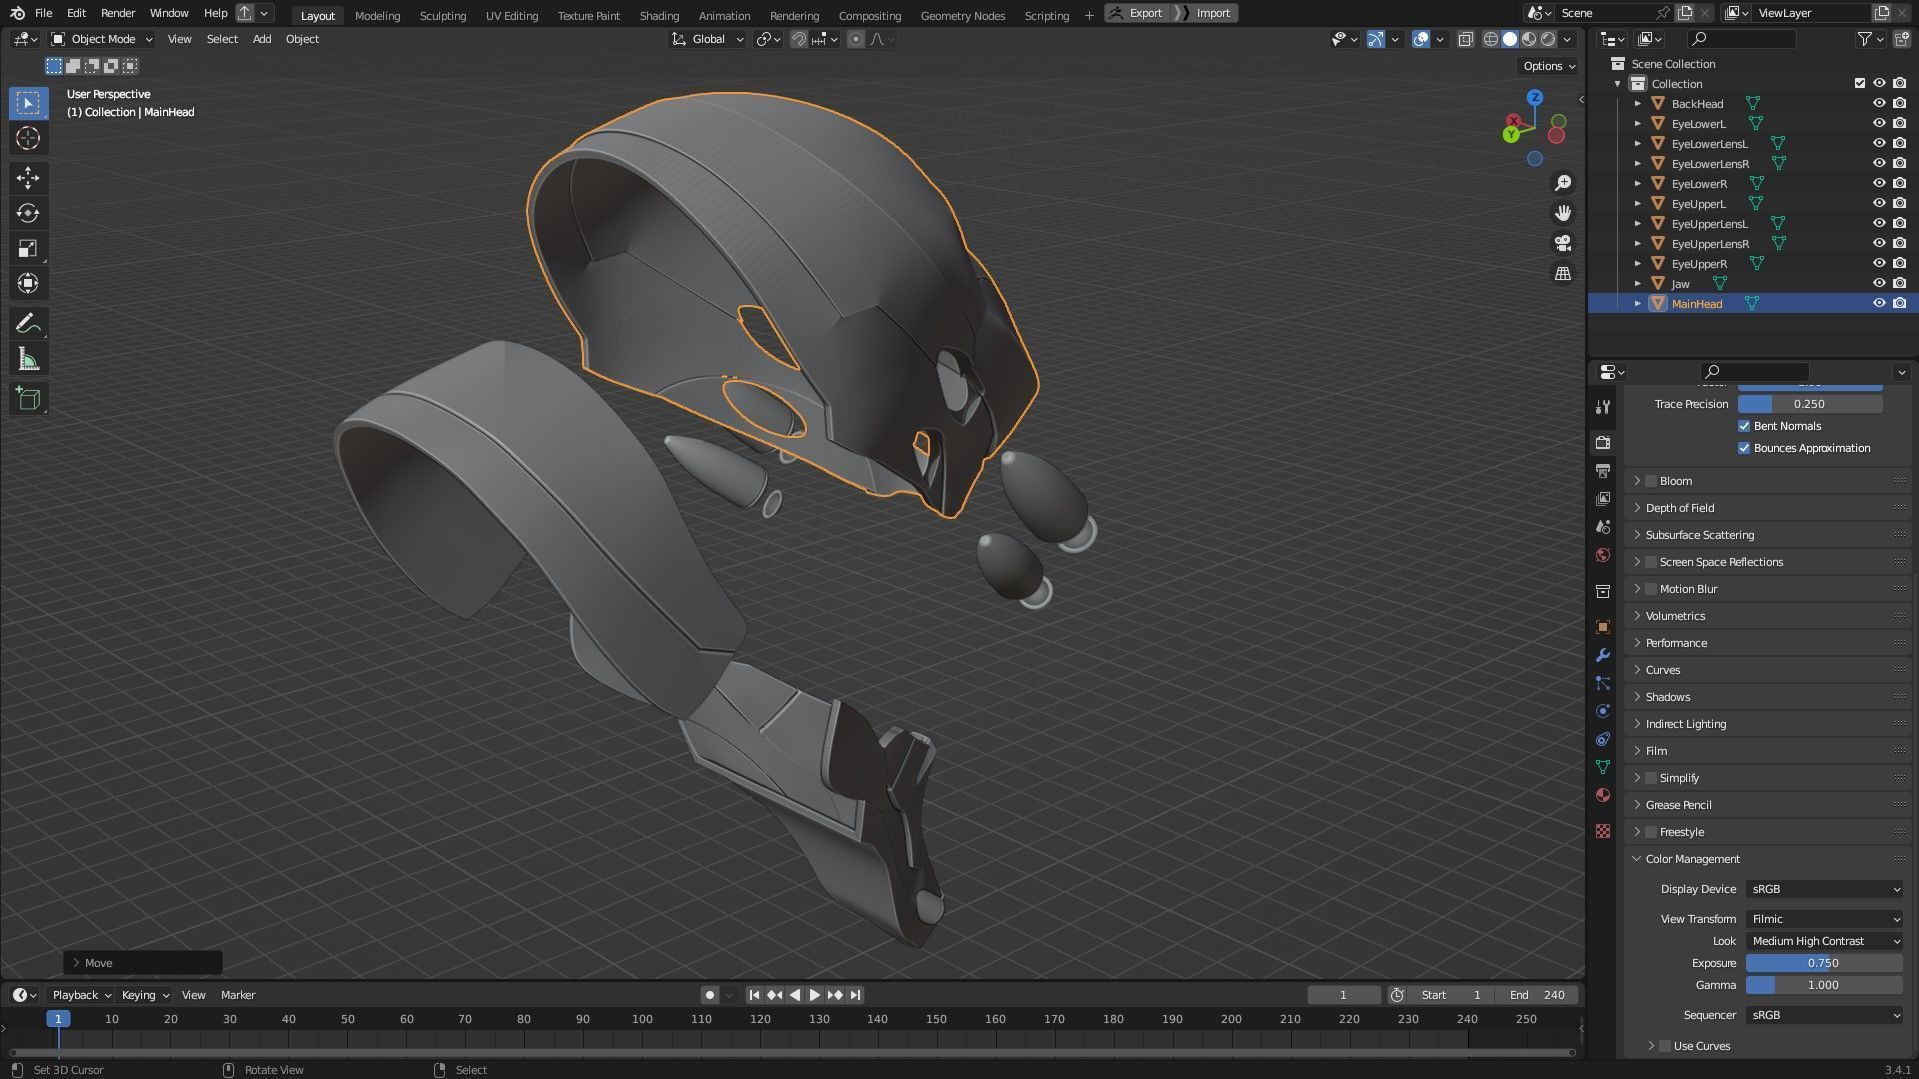Click the pan view hand icon
Viewport: 1919px width, 1079px height.
[x=1563, y=213]
